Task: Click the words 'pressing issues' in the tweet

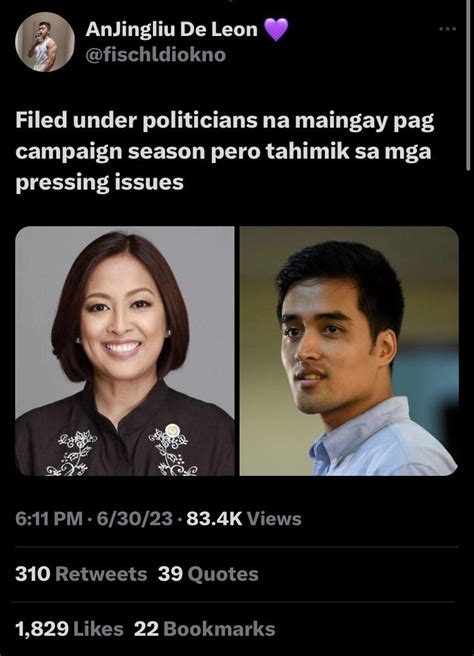Action: pyautogui.click(x=100, y=183)
